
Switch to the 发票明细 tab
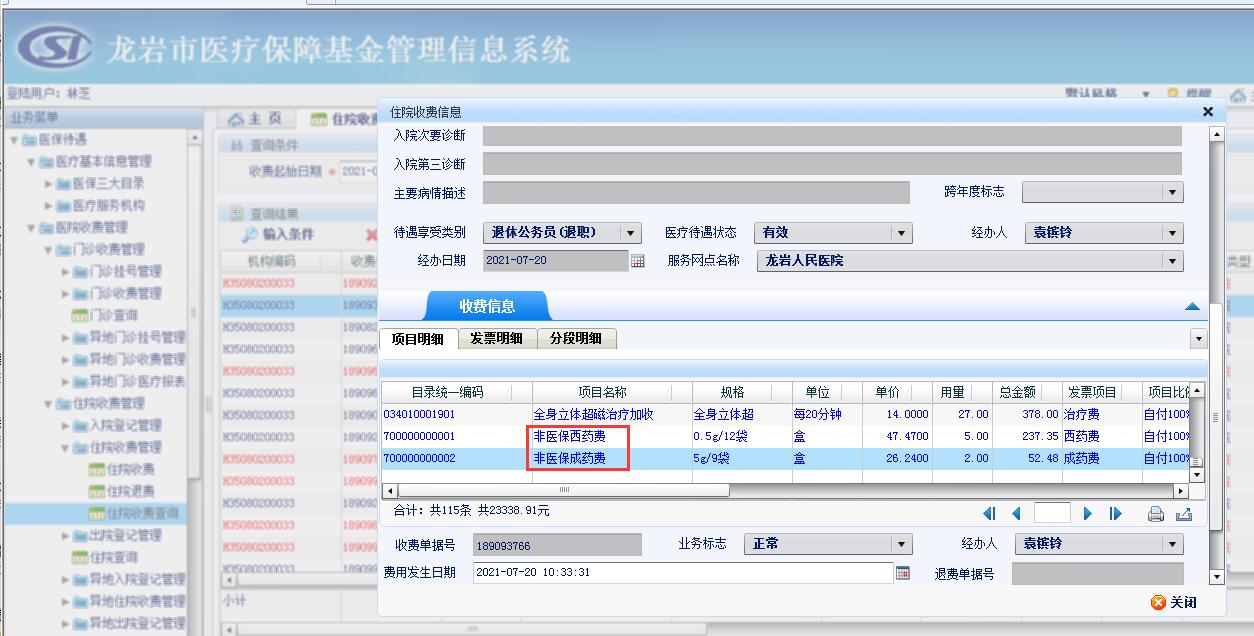click(x=497, y=339)
